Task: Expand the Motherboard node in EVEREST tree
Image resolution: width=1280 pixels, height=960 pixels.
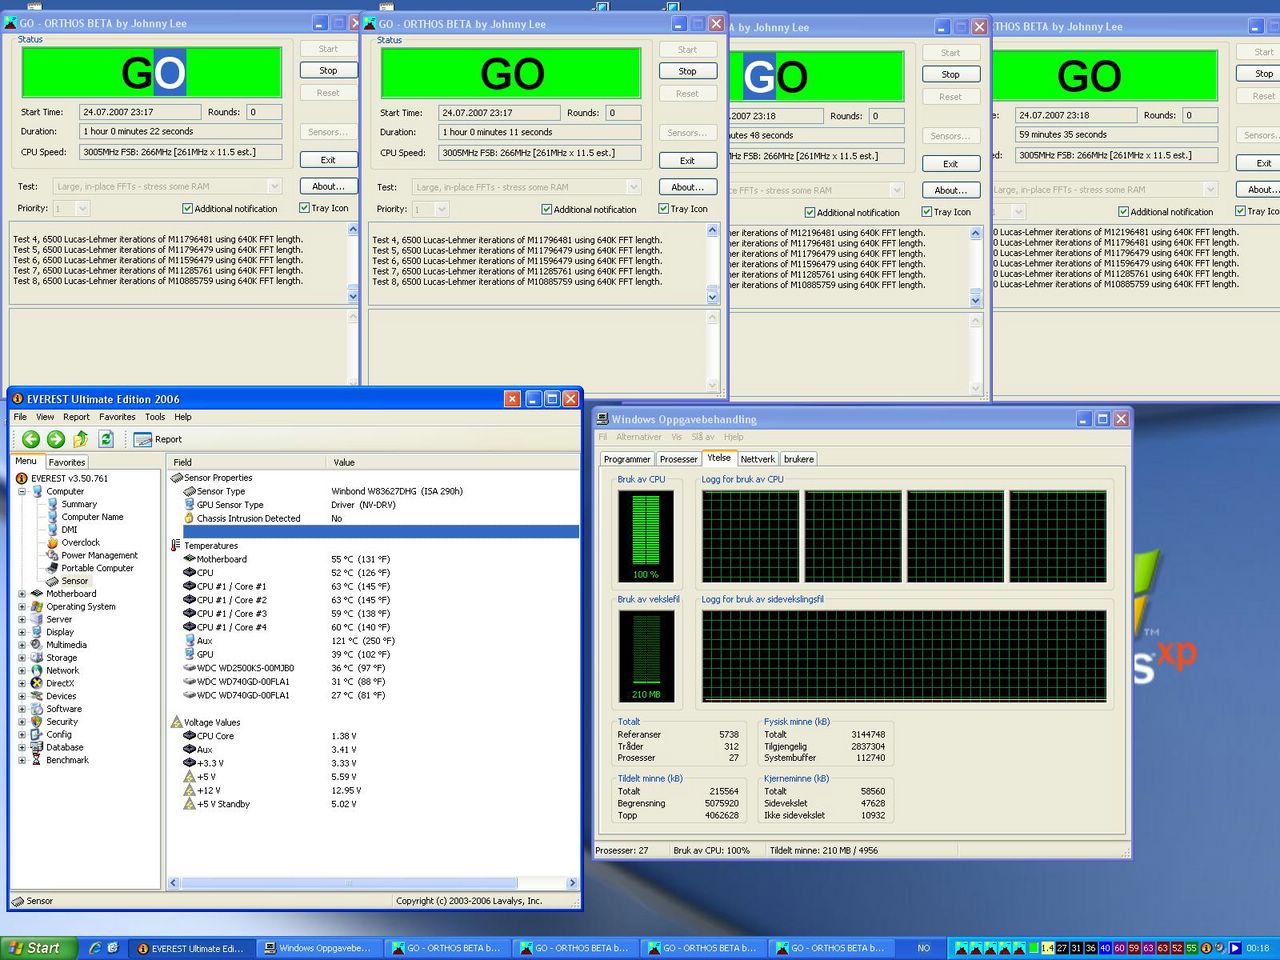Action: pyautogui.click(x=22, y=594)
